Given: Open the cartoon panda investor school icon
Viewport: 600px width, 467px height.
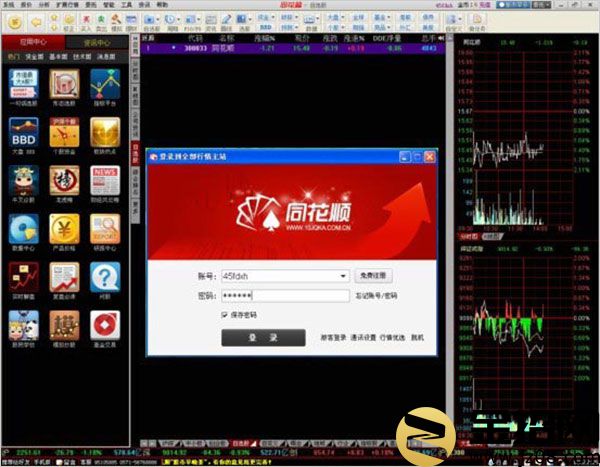Looking at the screenshot, I should pyautogui.click(x=24, y=325).
